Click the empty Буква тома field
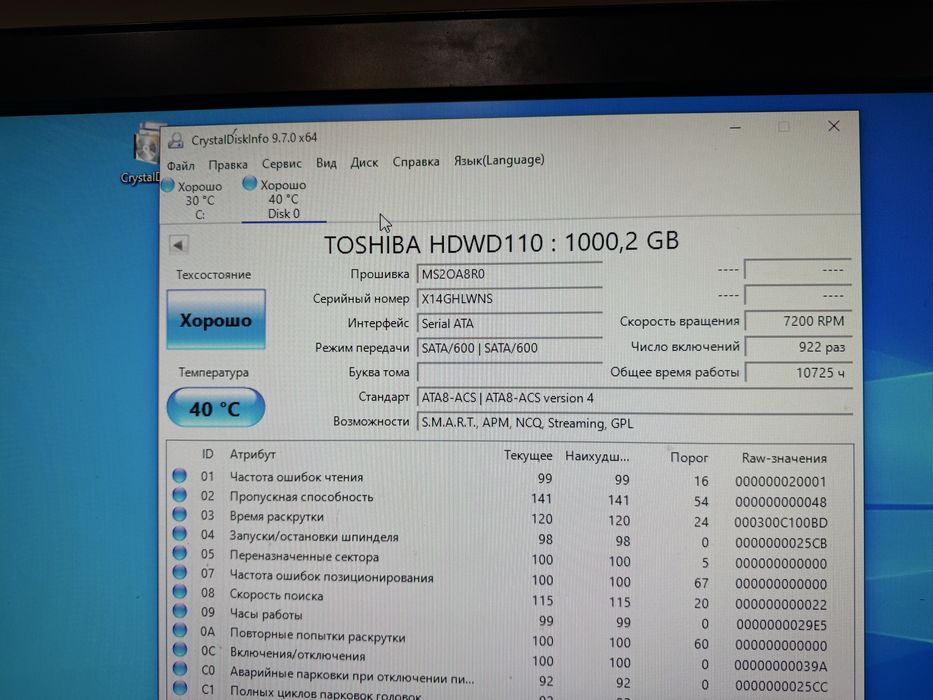 [509, 373]
